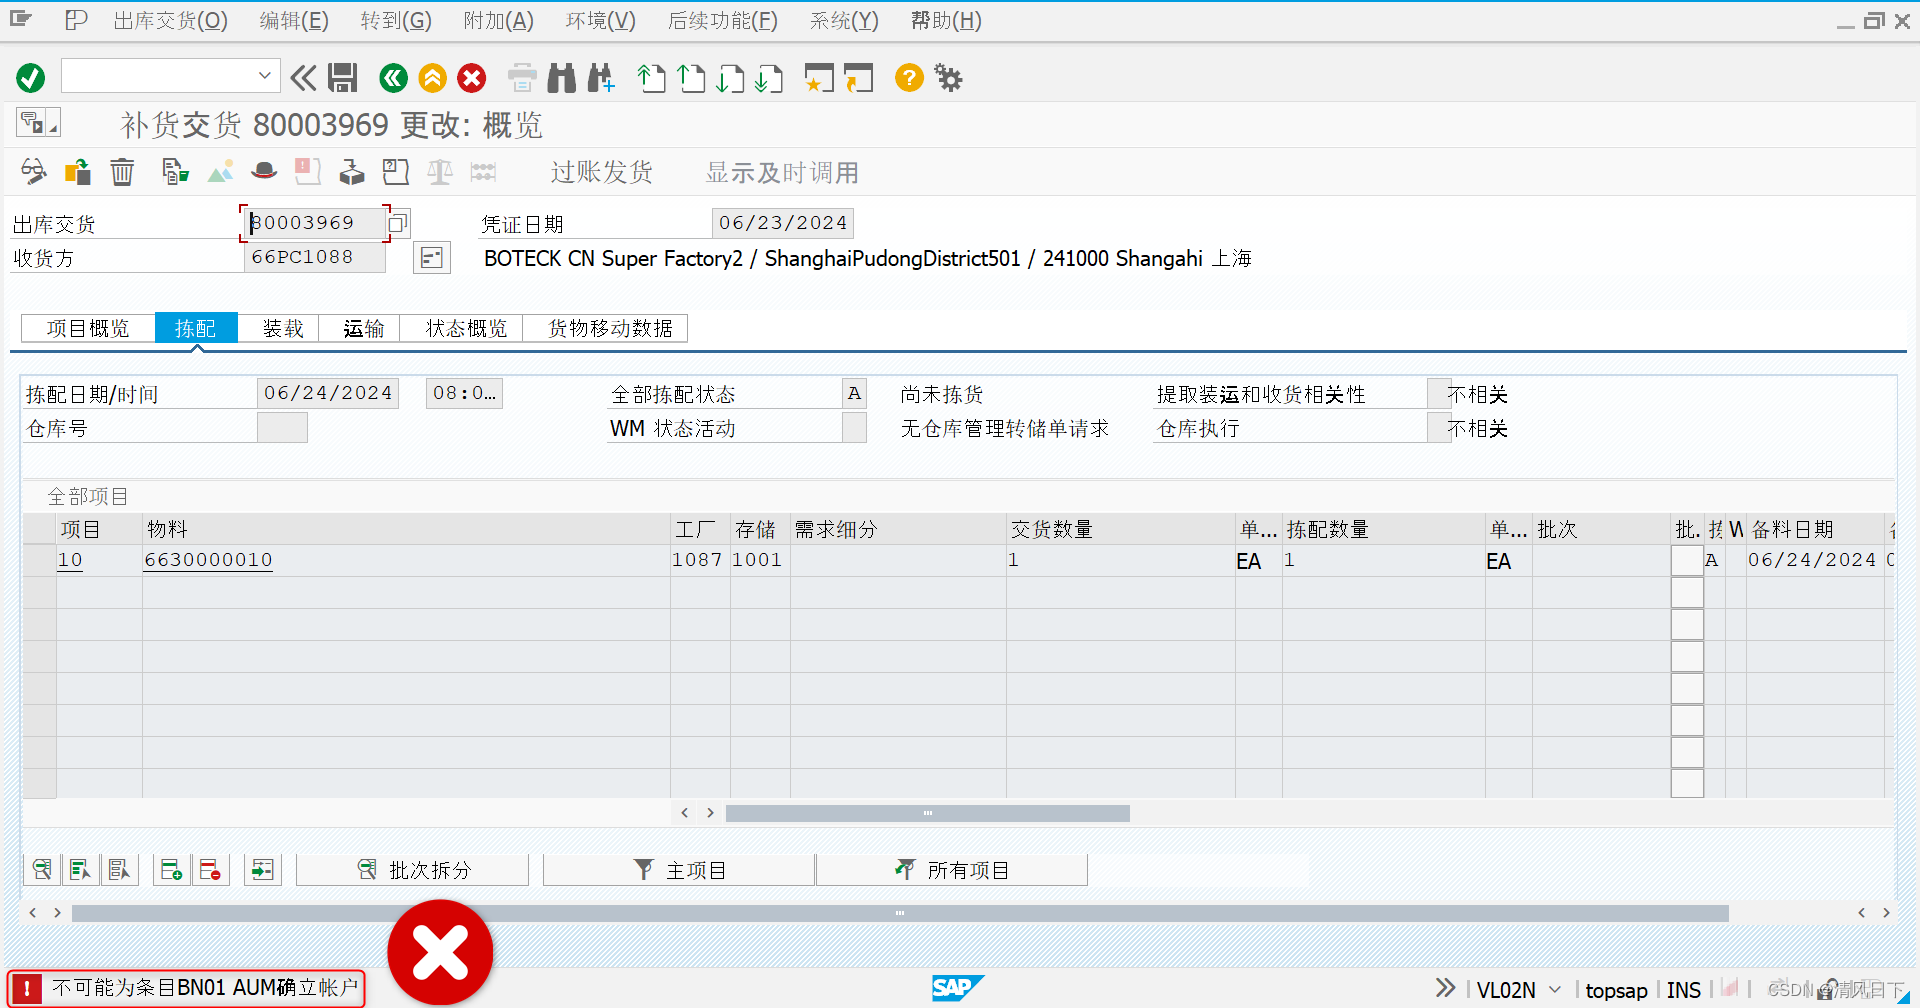
Task: Click the Print icon
Action: point(521,78)
